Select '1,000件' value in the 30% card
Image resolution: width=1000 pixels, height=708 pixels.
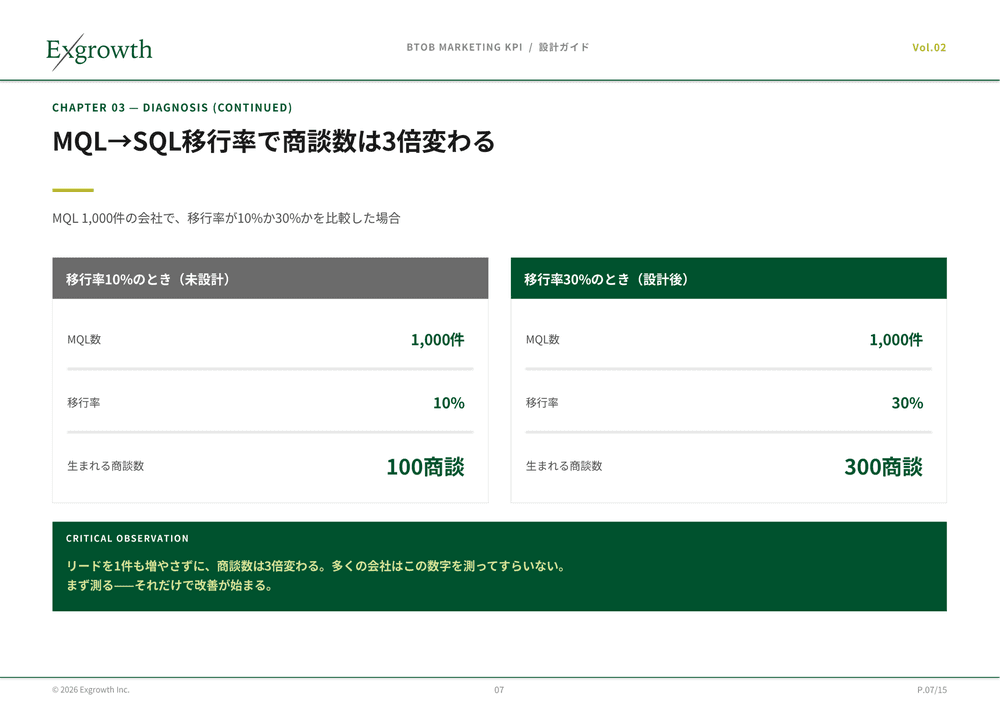click(x=896, y=339)
